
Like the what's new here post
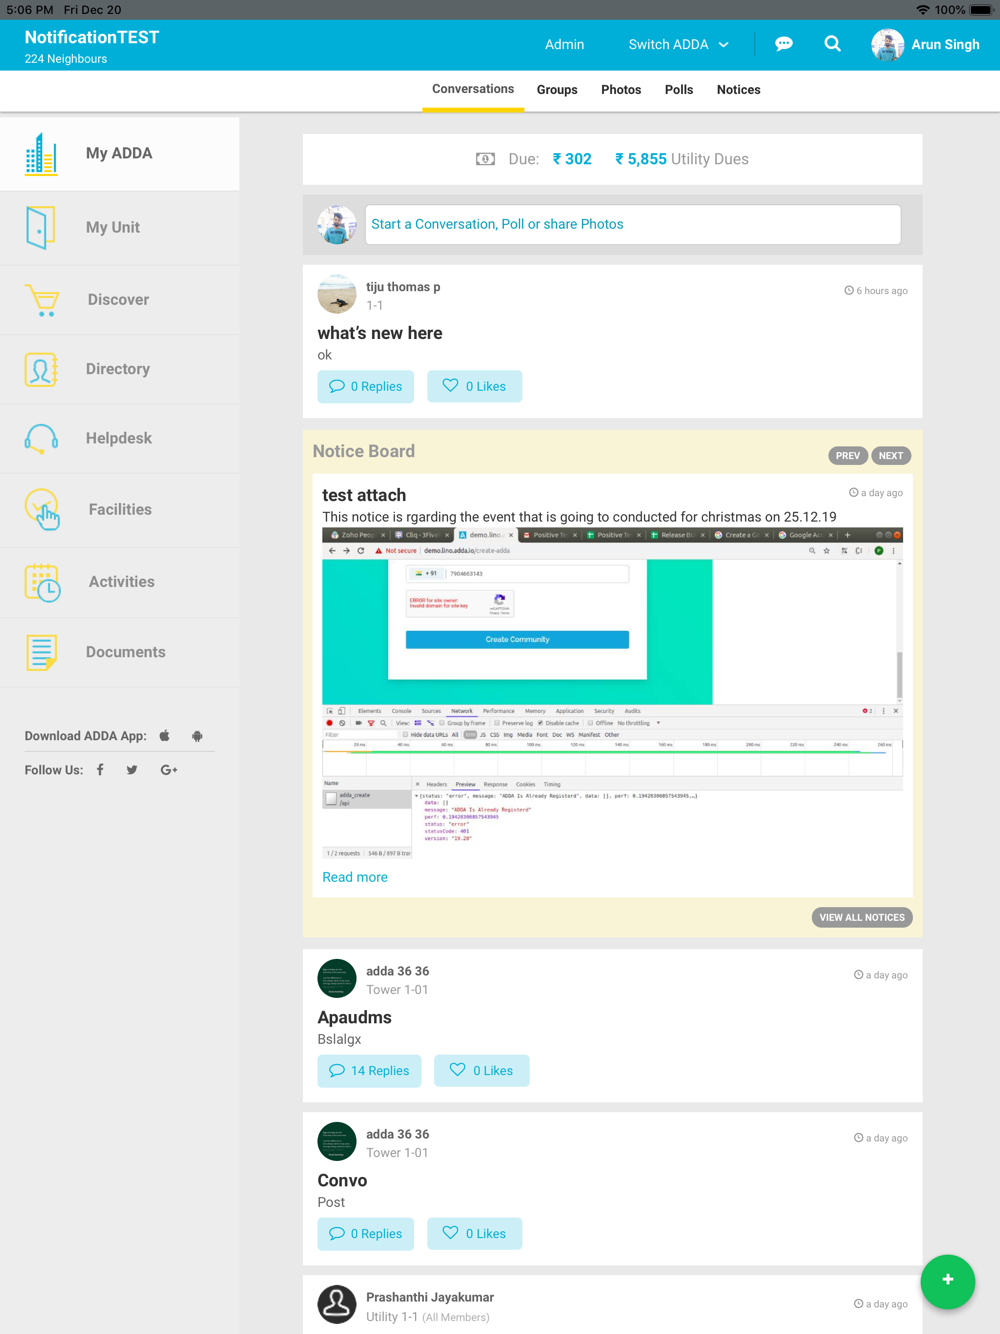(x=475, y=387)
